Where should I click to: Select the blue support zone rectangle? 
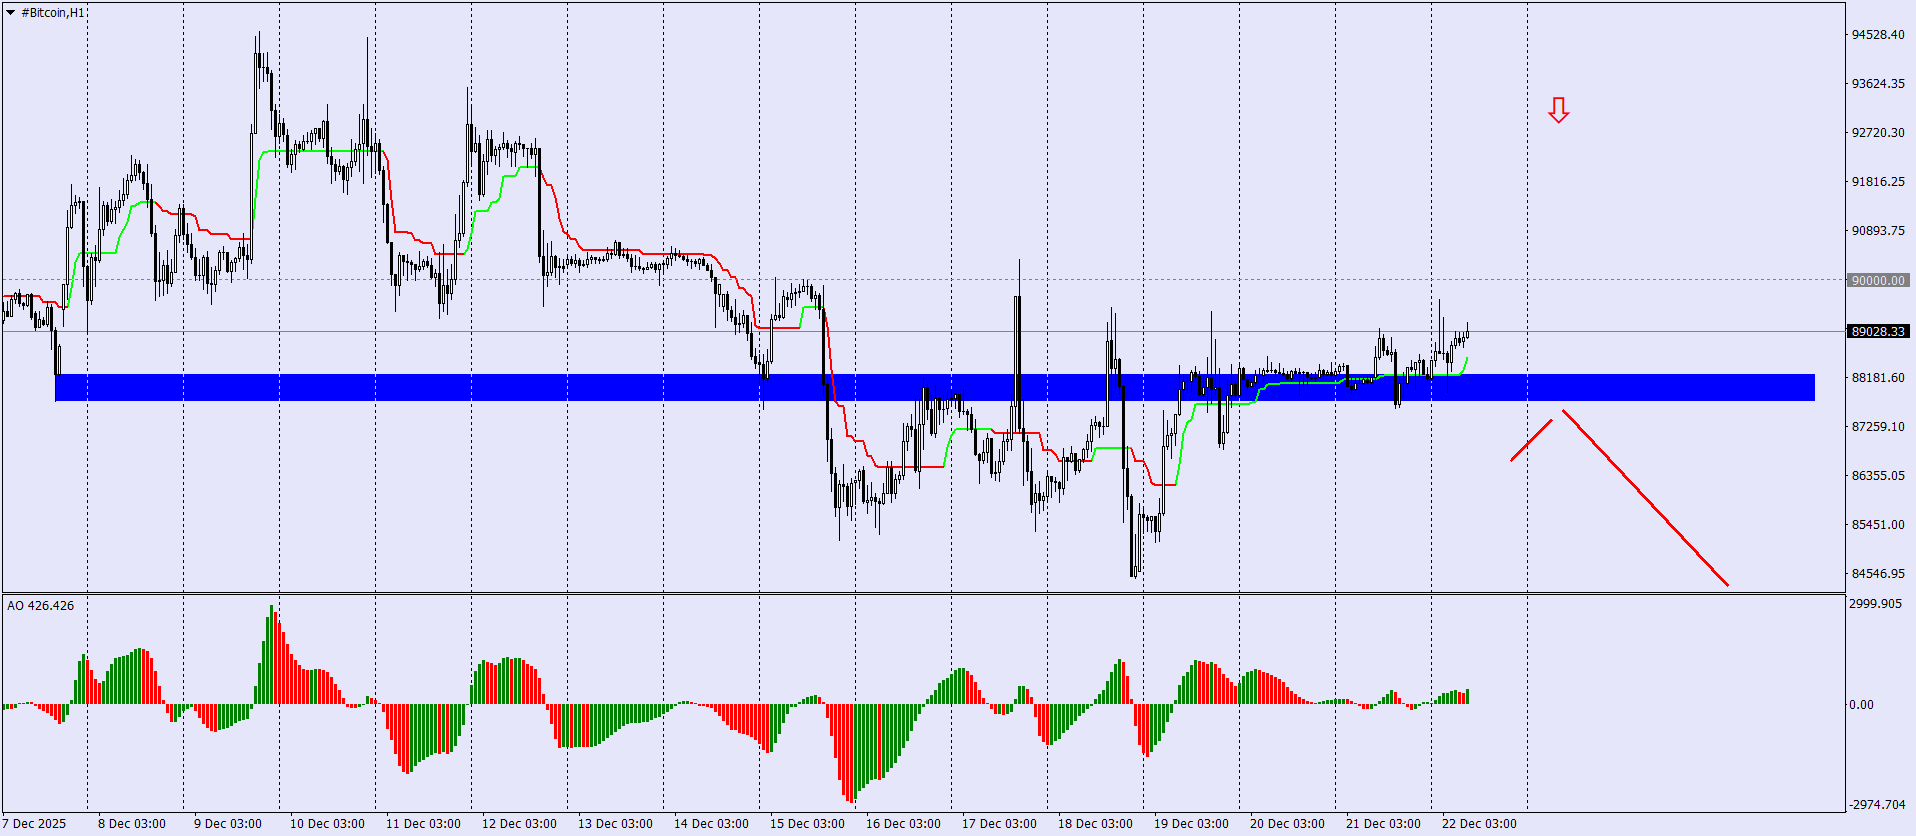935,387
